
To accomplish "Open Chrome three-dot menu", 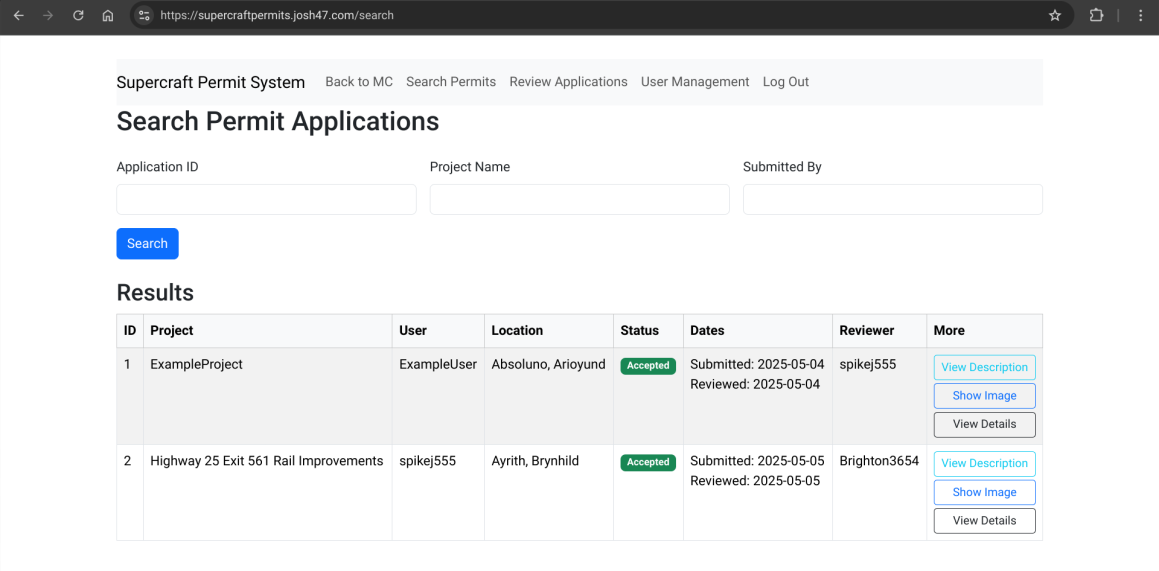I will click(x=1140, y=16).
